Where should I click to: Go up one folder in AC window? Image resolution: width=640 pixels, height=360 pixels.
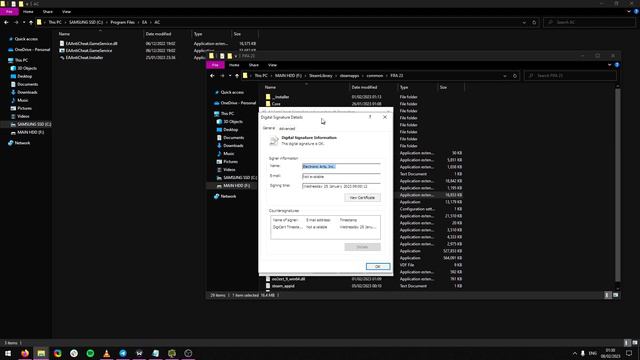pos(31,22)
